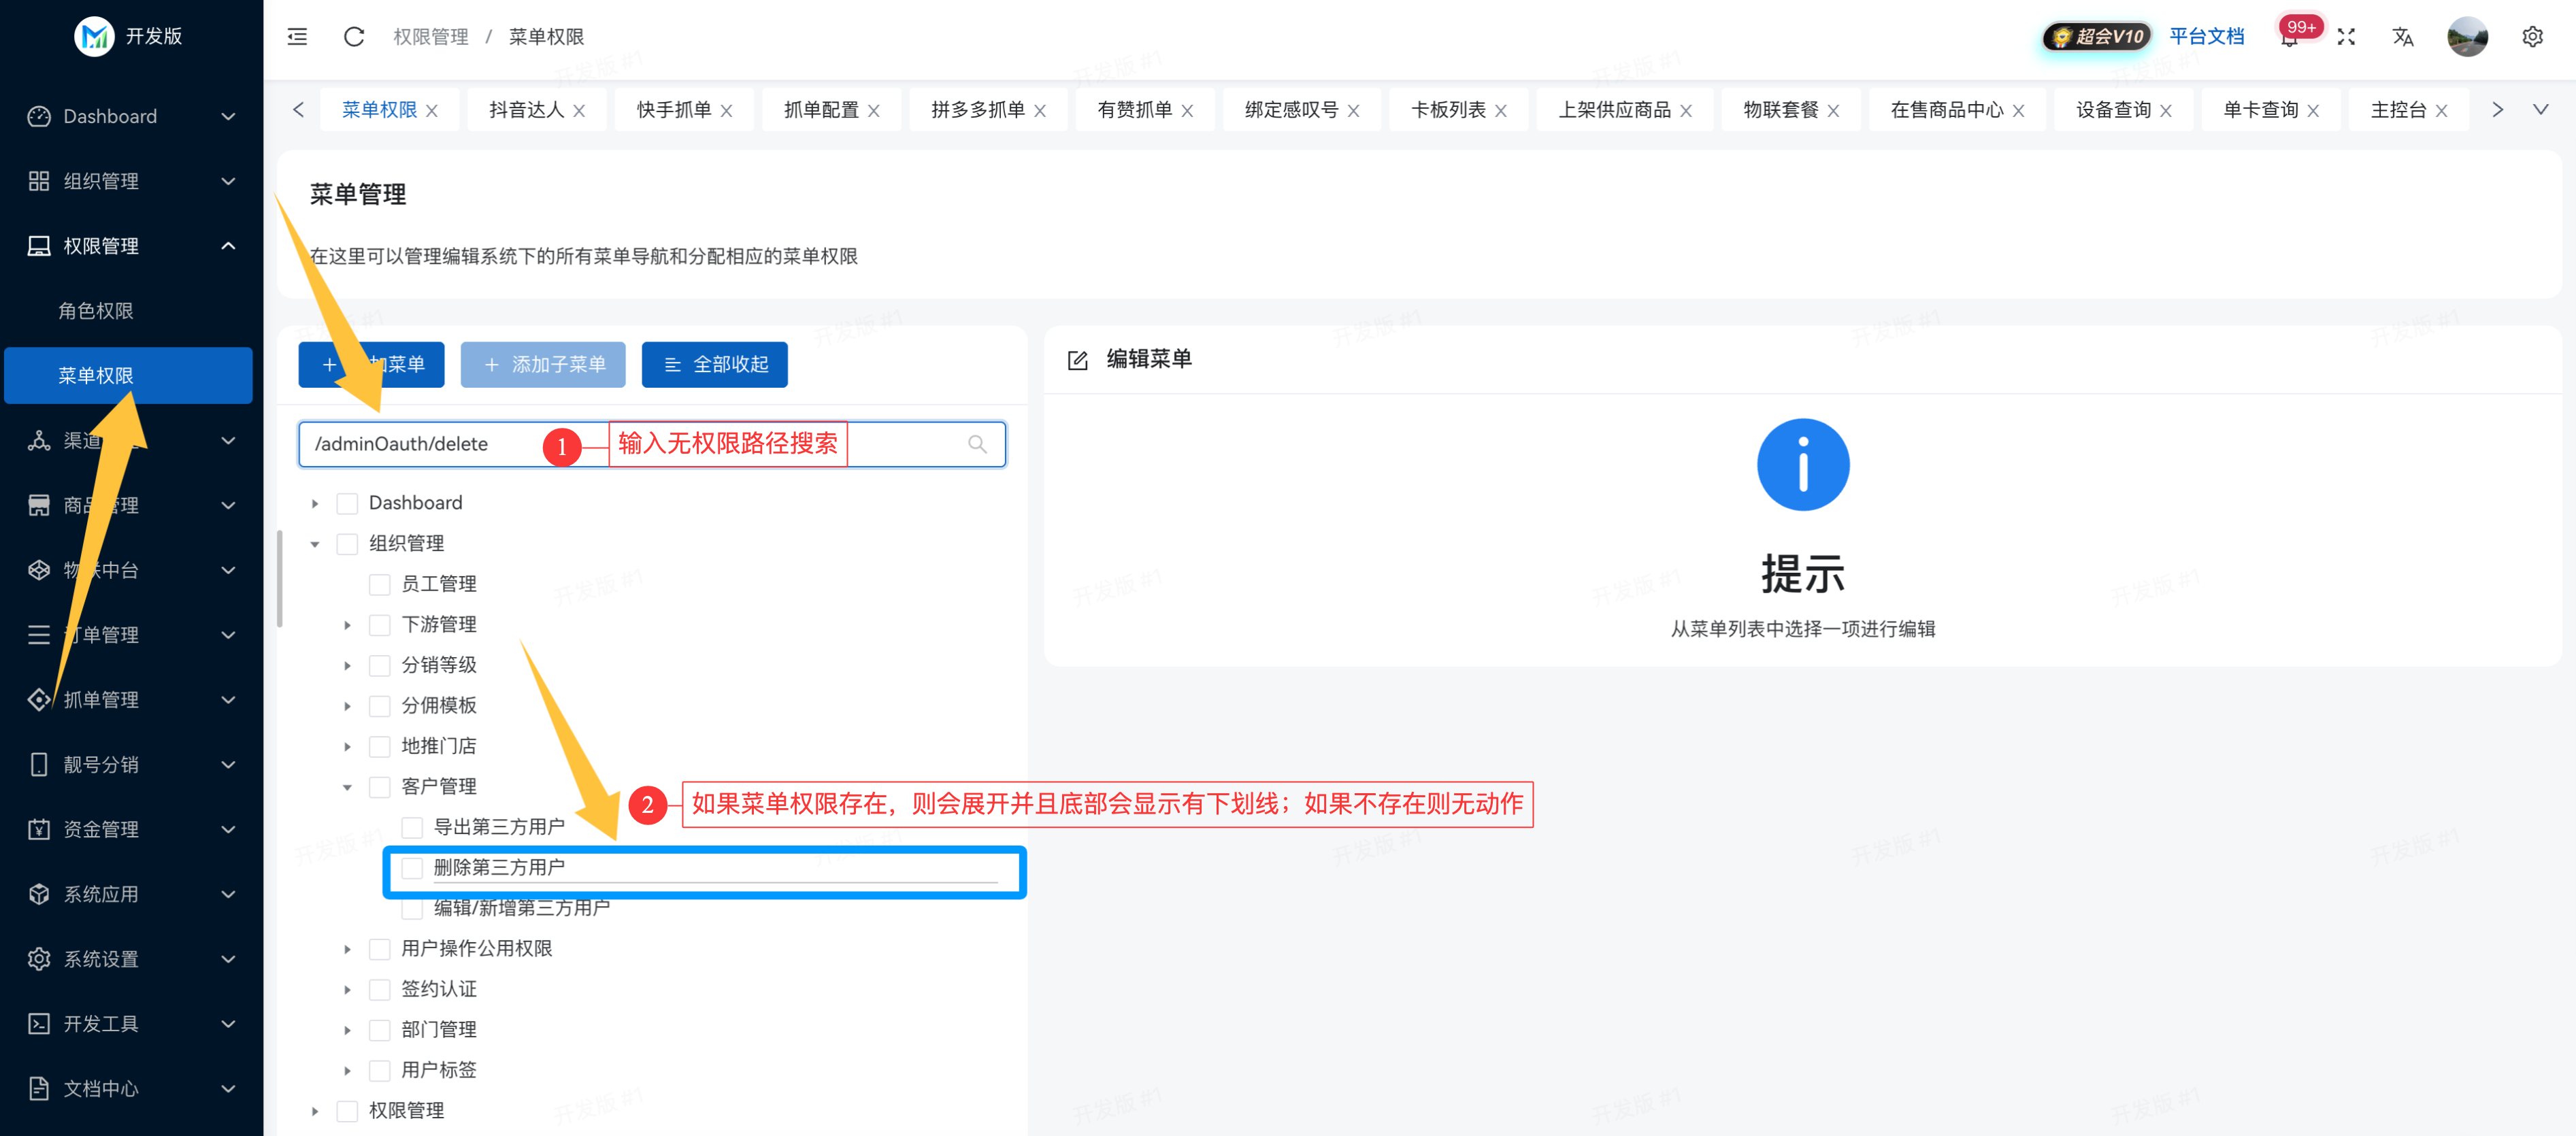Viewport: 2576px width, 1136px height.
Task: Open 文档中心 using its document sidebar icon
Action: (x=38, y=1088)
